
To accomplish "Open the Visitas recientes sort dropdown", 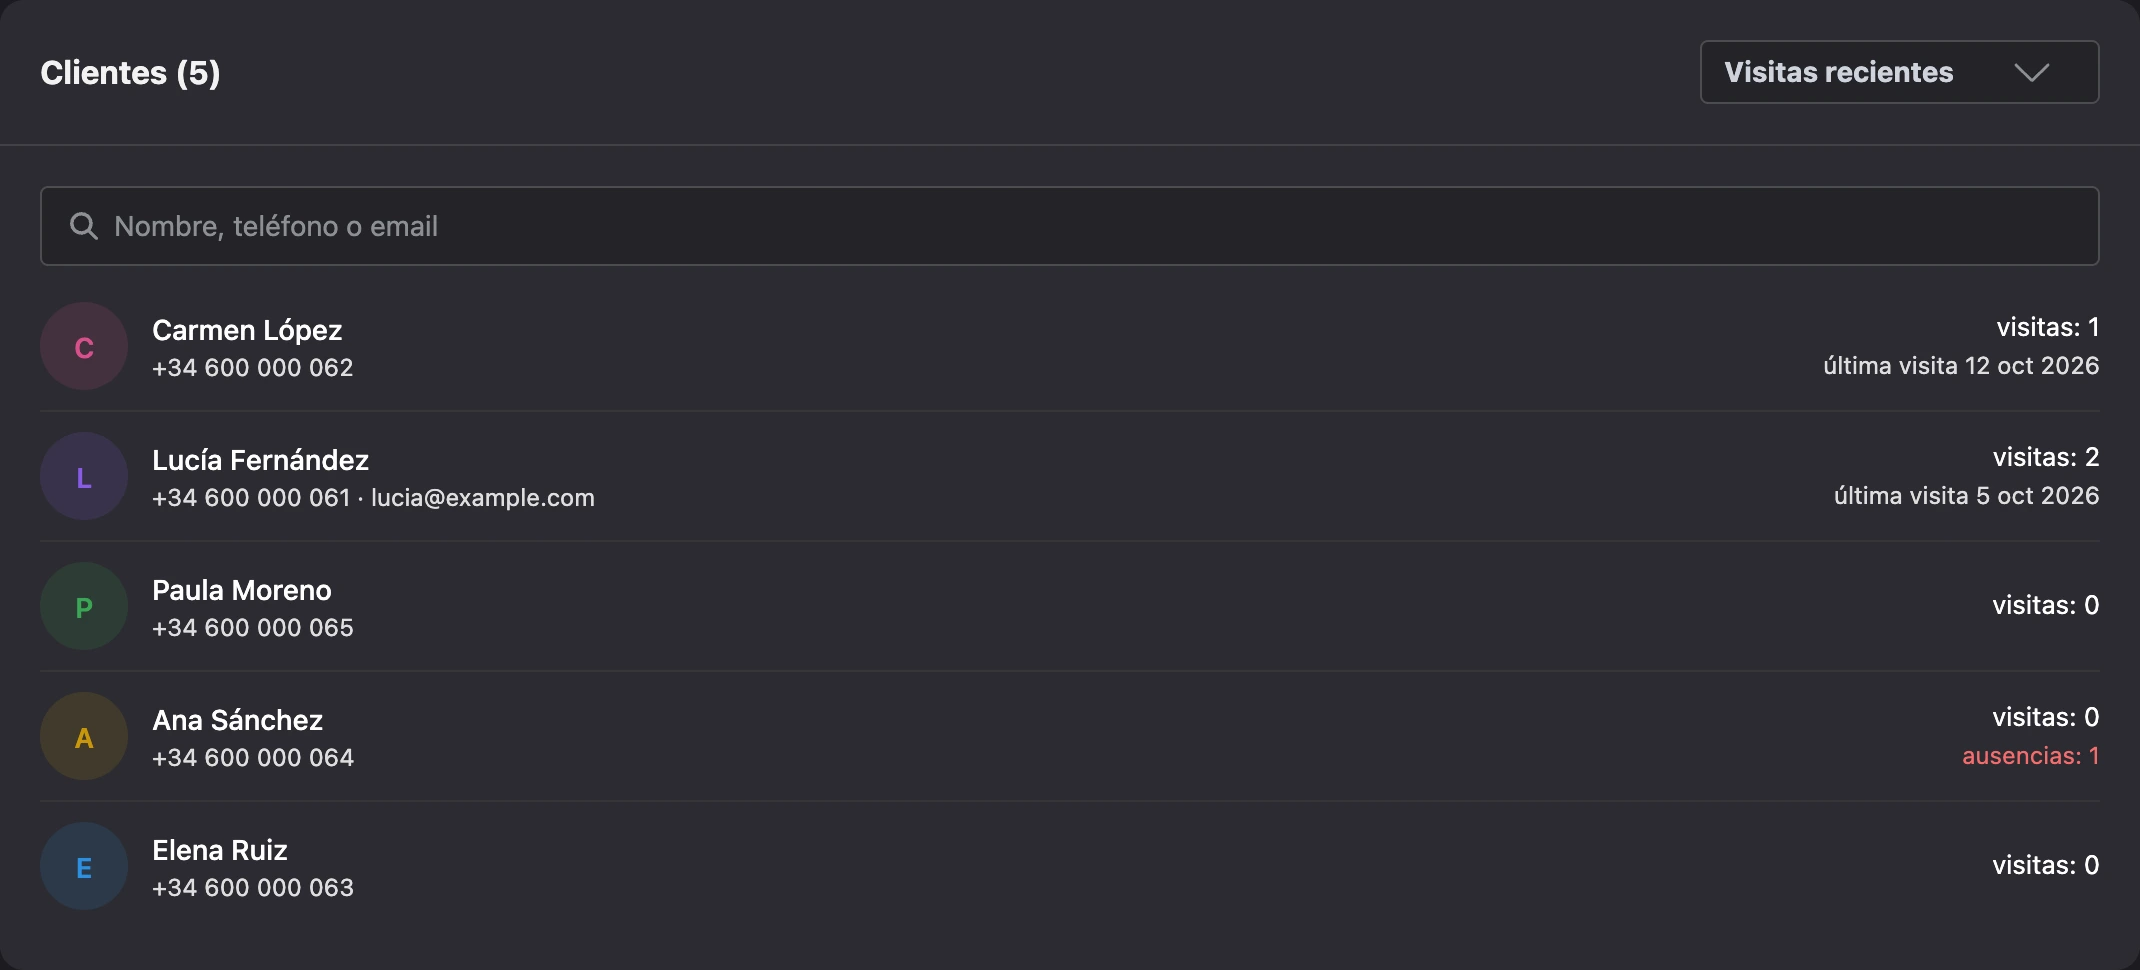I will tap(1899, 72).
